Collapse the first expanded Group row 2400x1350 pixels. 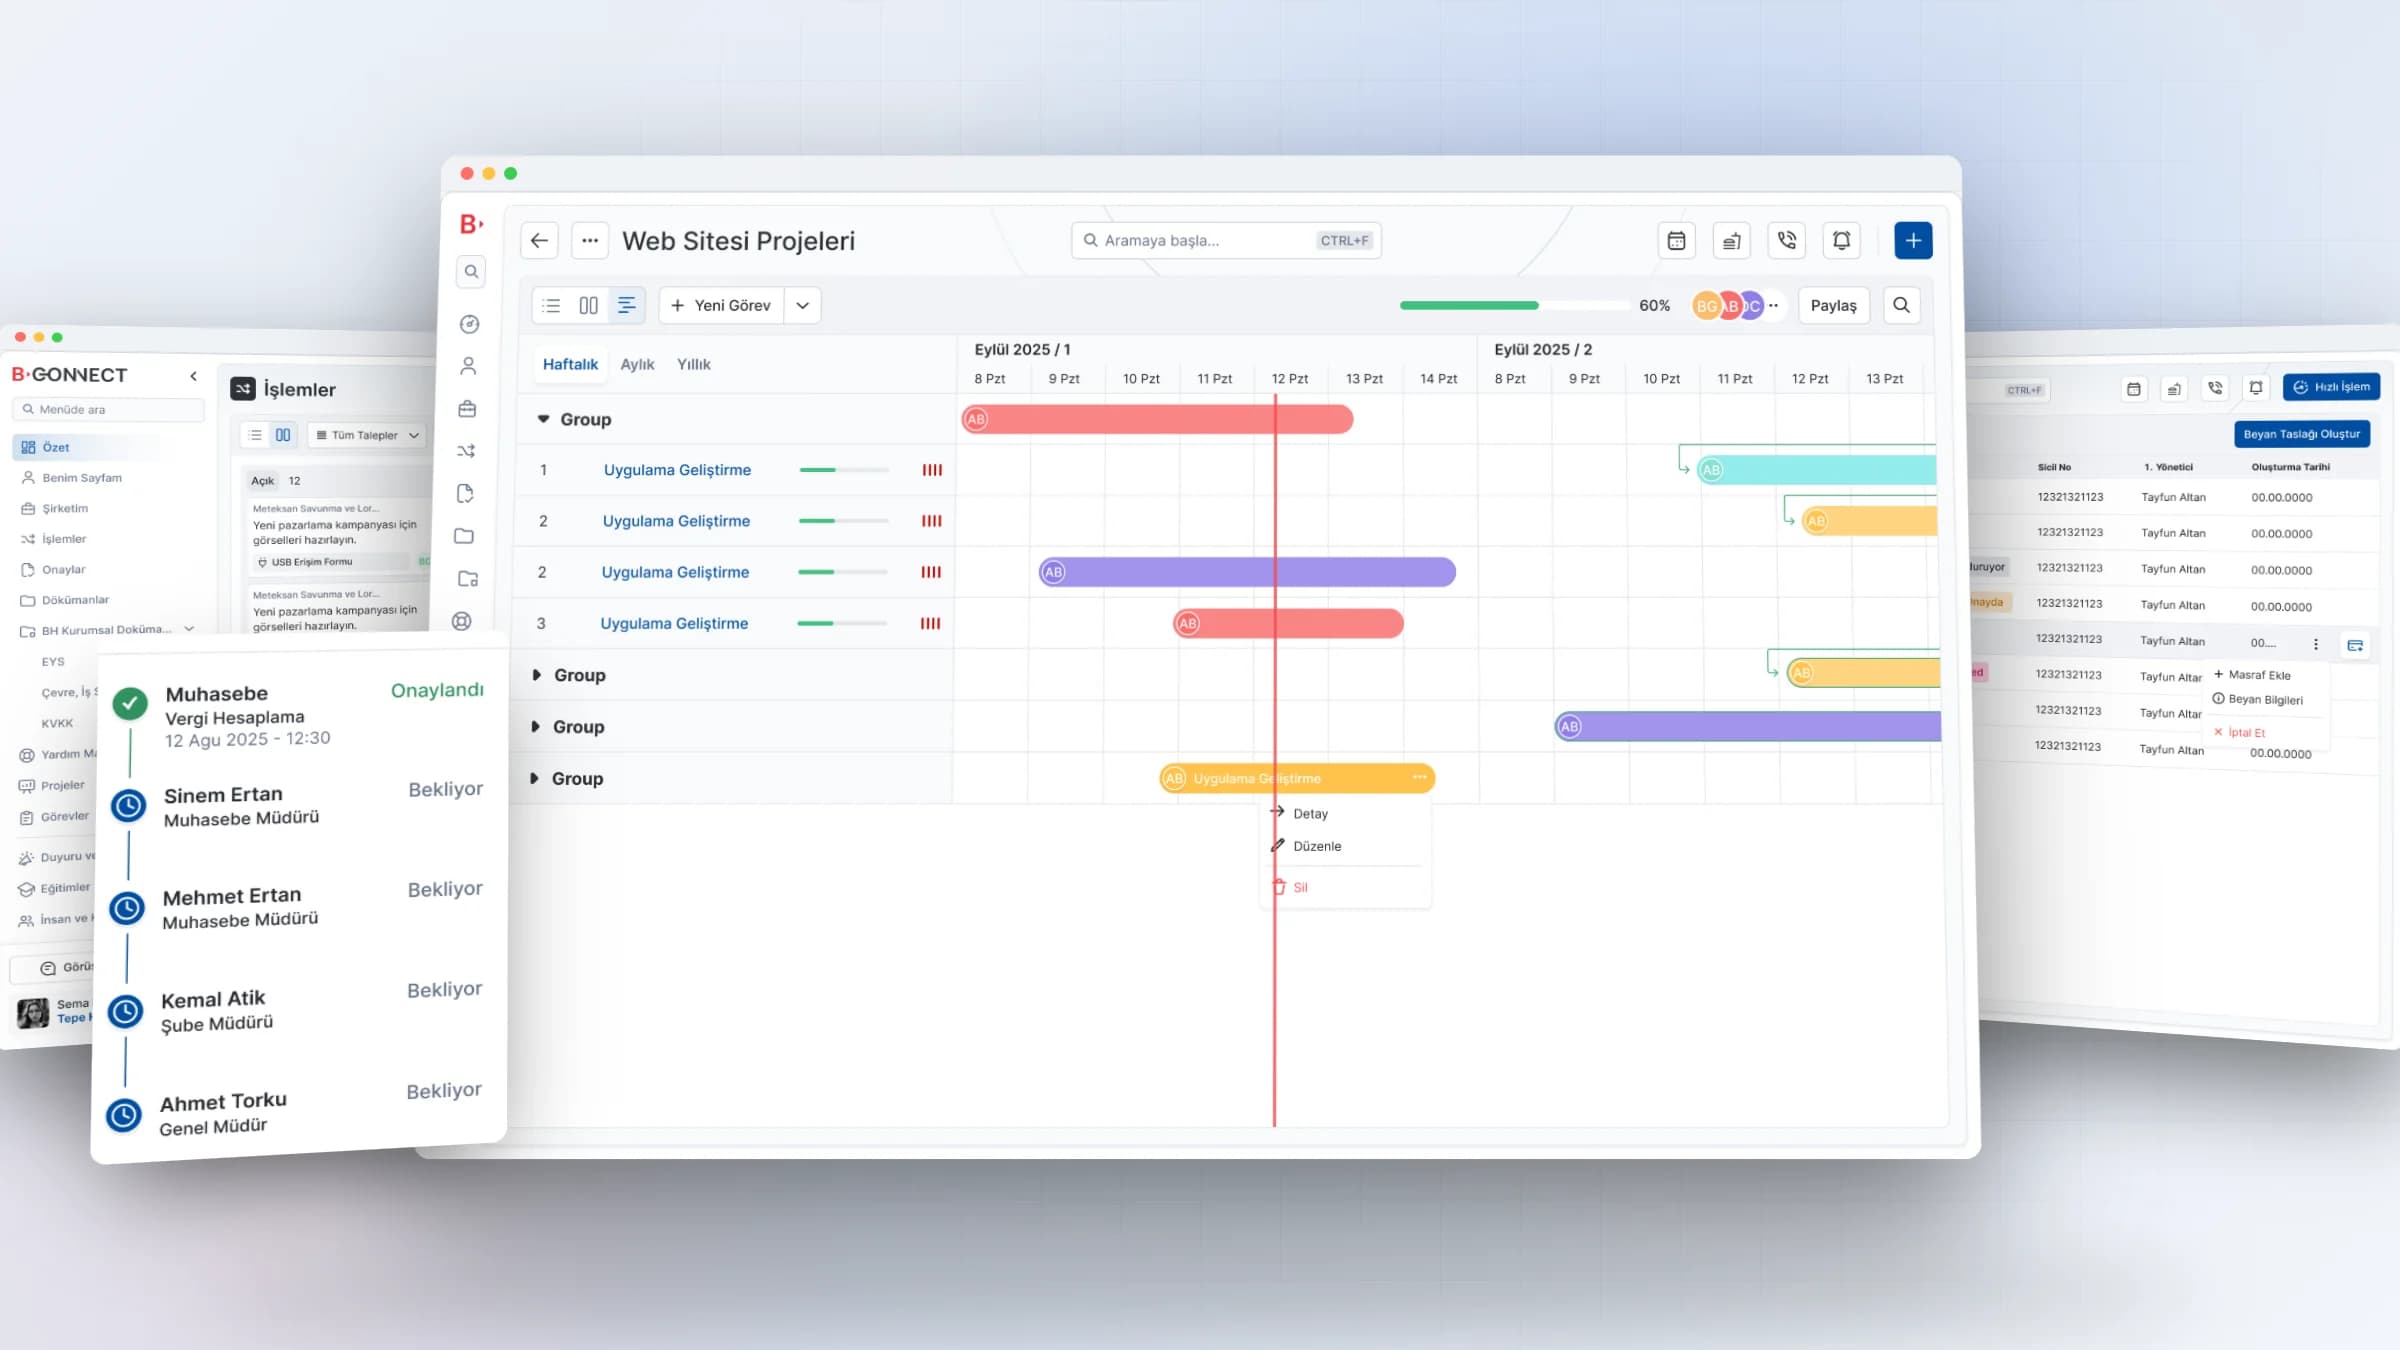coord(543,419)
